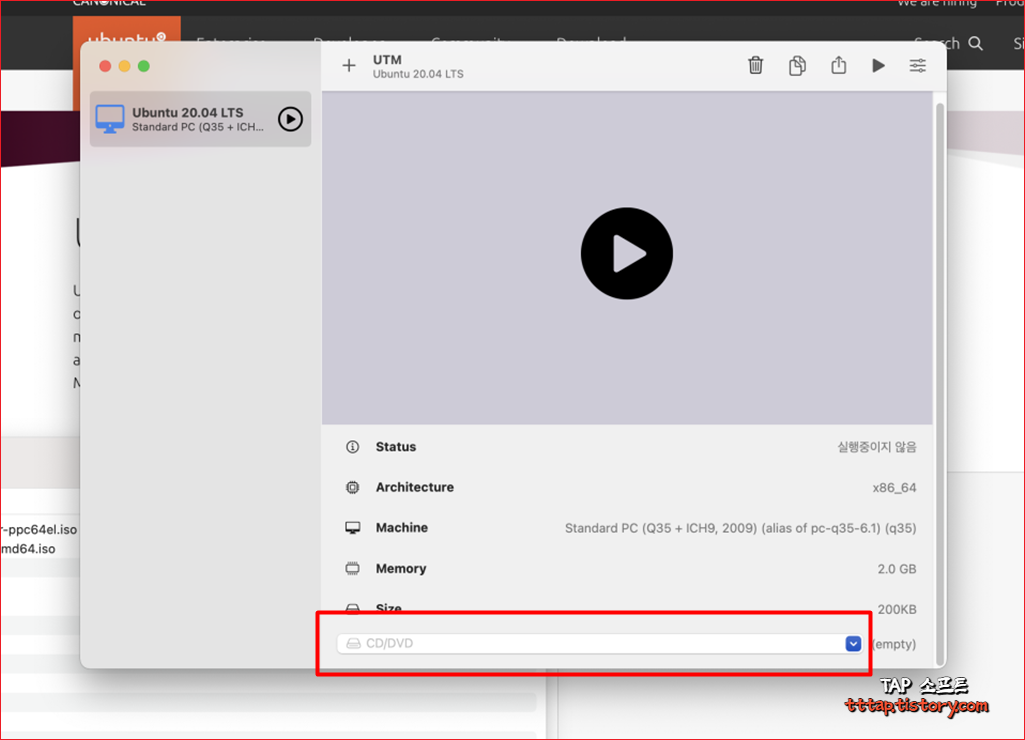
Task: Click the ppc64el.iso file link in browser
Action: click(39, 530)
